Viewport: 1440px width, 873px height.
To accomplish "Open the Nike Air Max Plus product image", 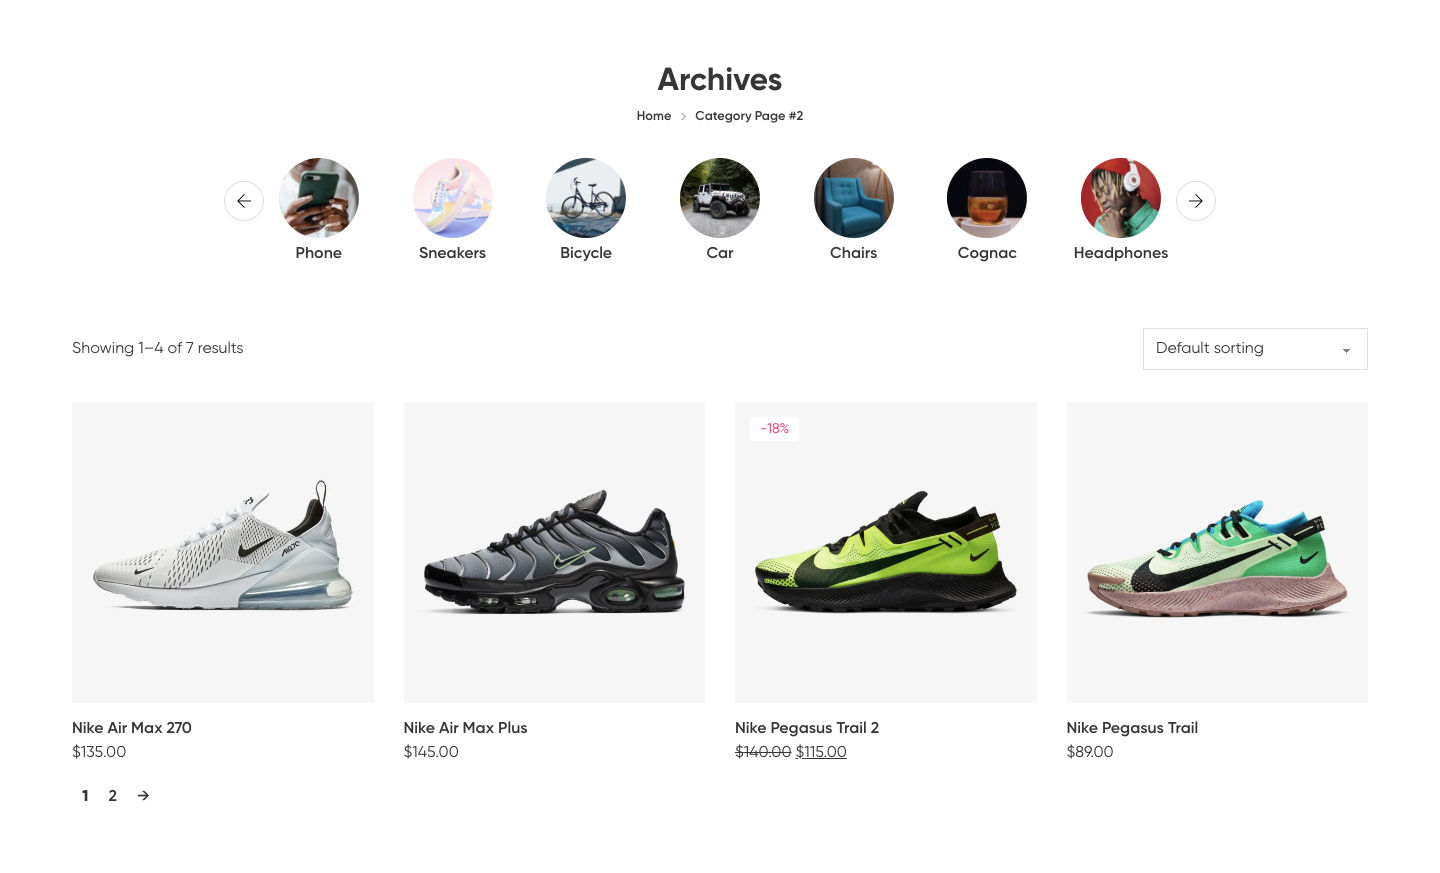I will pos(554,552).
